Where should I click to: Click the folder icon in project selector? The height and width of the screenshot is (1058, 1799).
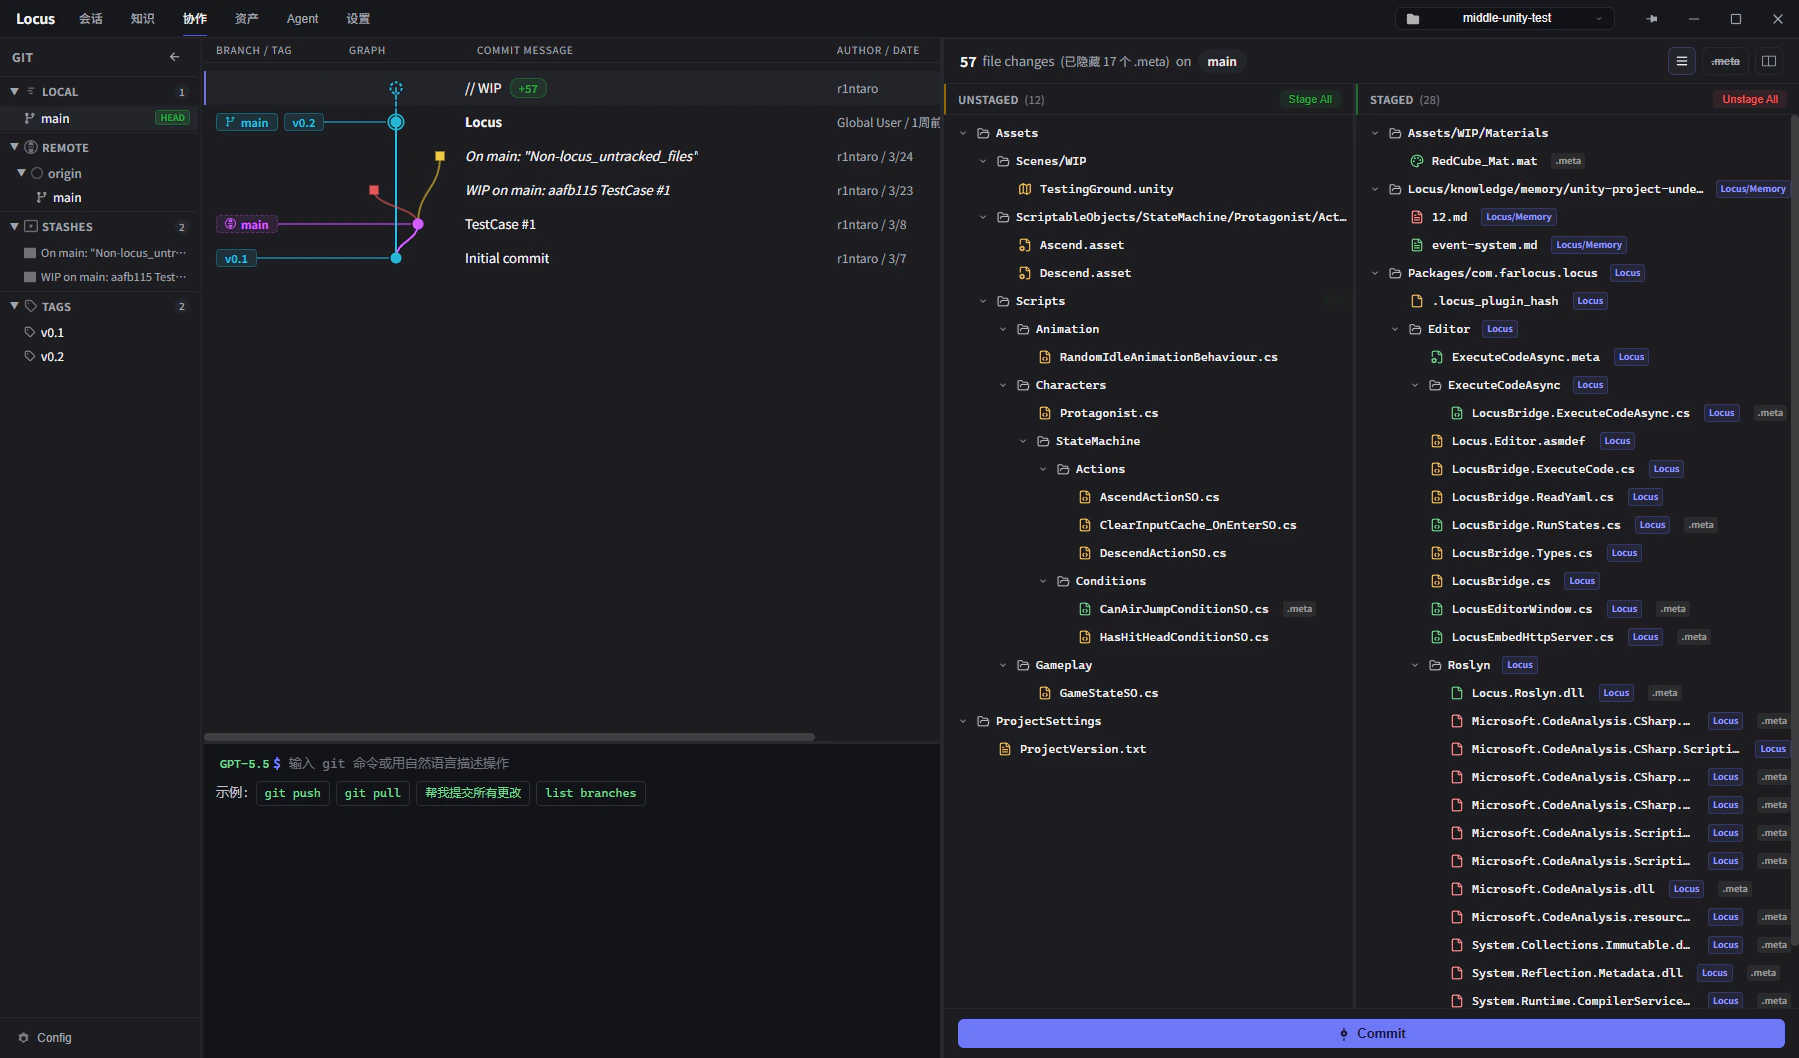1413,19
